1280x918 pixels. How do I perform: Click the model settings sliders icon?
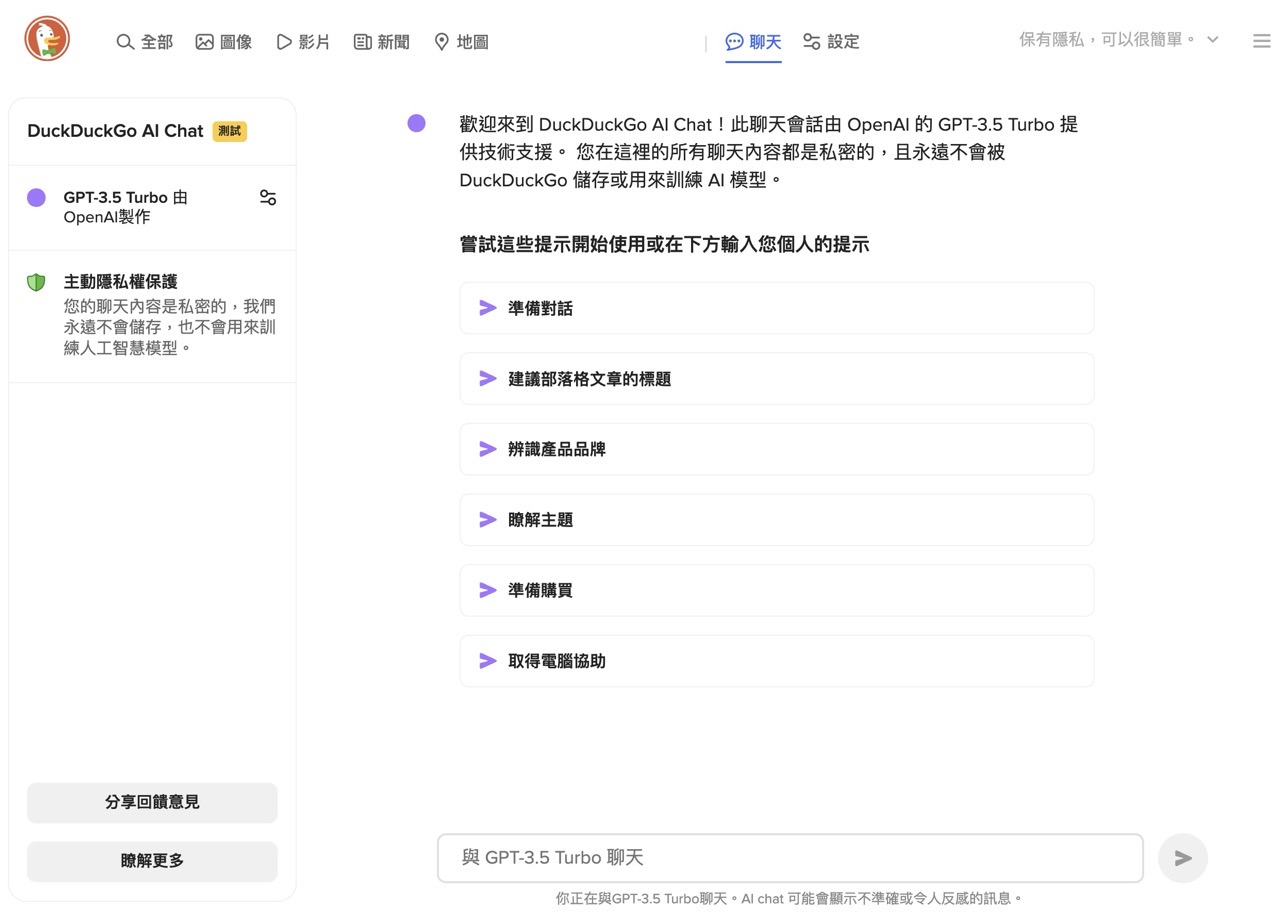[x=268, y=197]
